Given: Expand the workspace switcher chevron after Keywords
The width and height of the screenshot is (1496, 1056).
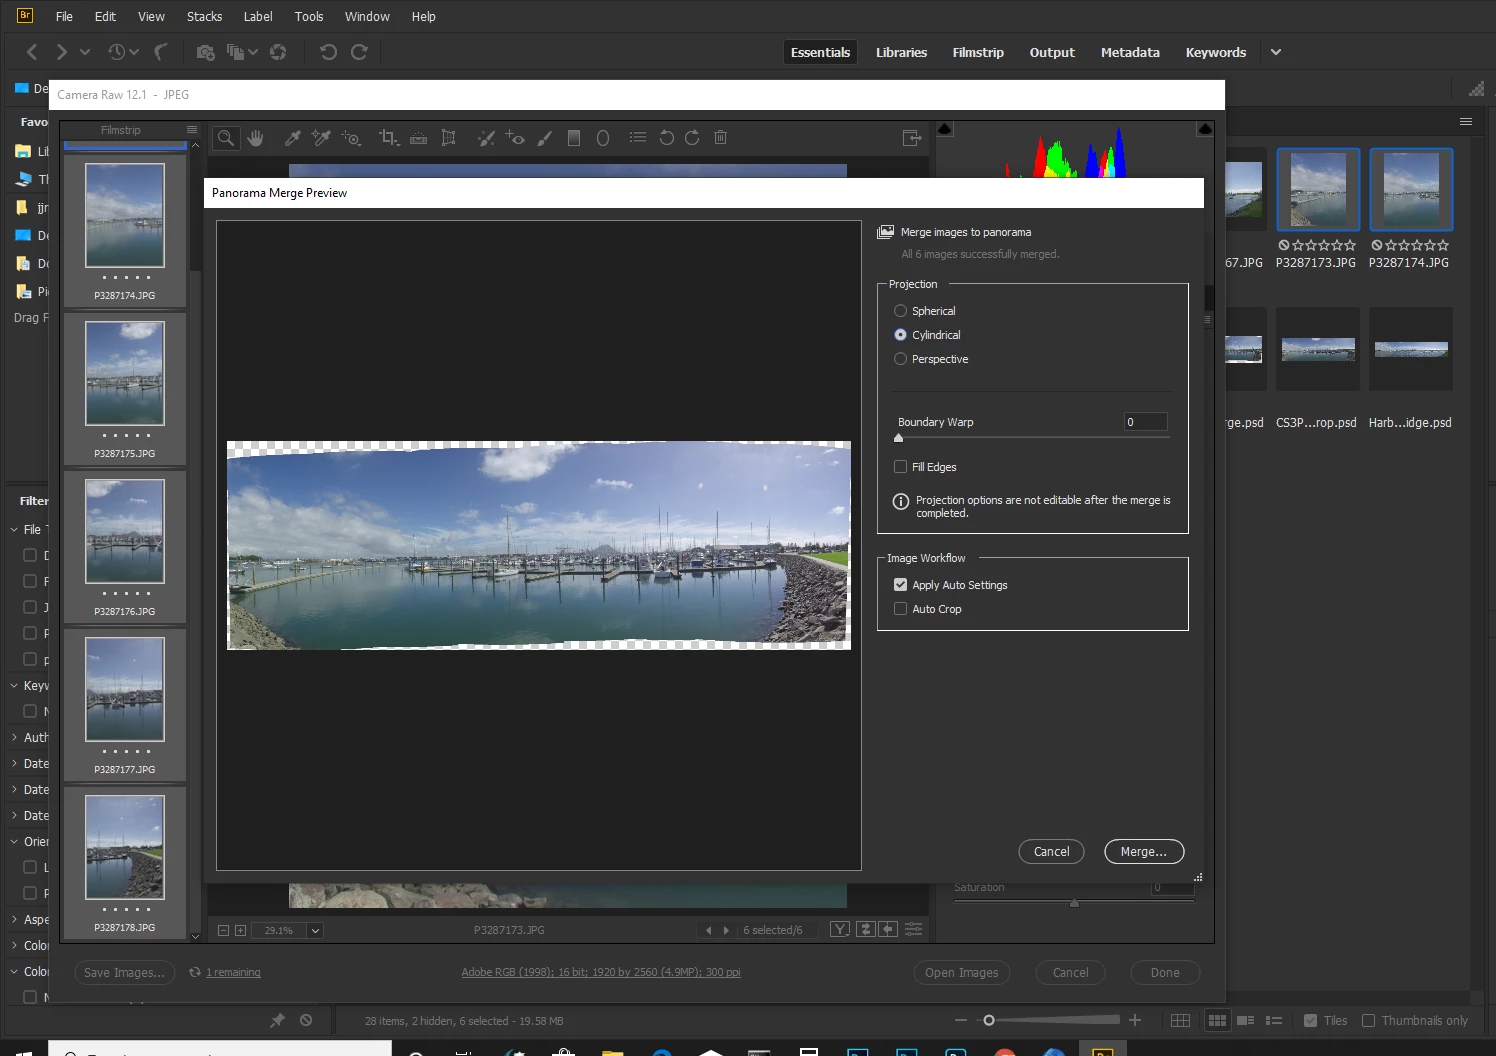Looking at the screenshot, I should tap(1276, 52).
